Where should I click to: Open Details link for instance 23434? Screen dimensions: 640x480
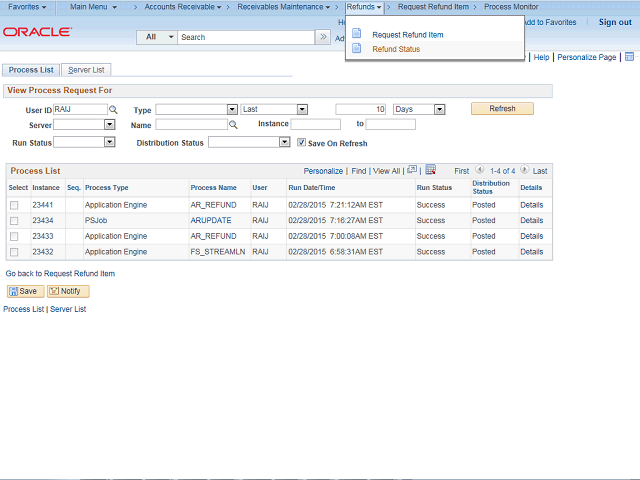(x=531, y=220)
